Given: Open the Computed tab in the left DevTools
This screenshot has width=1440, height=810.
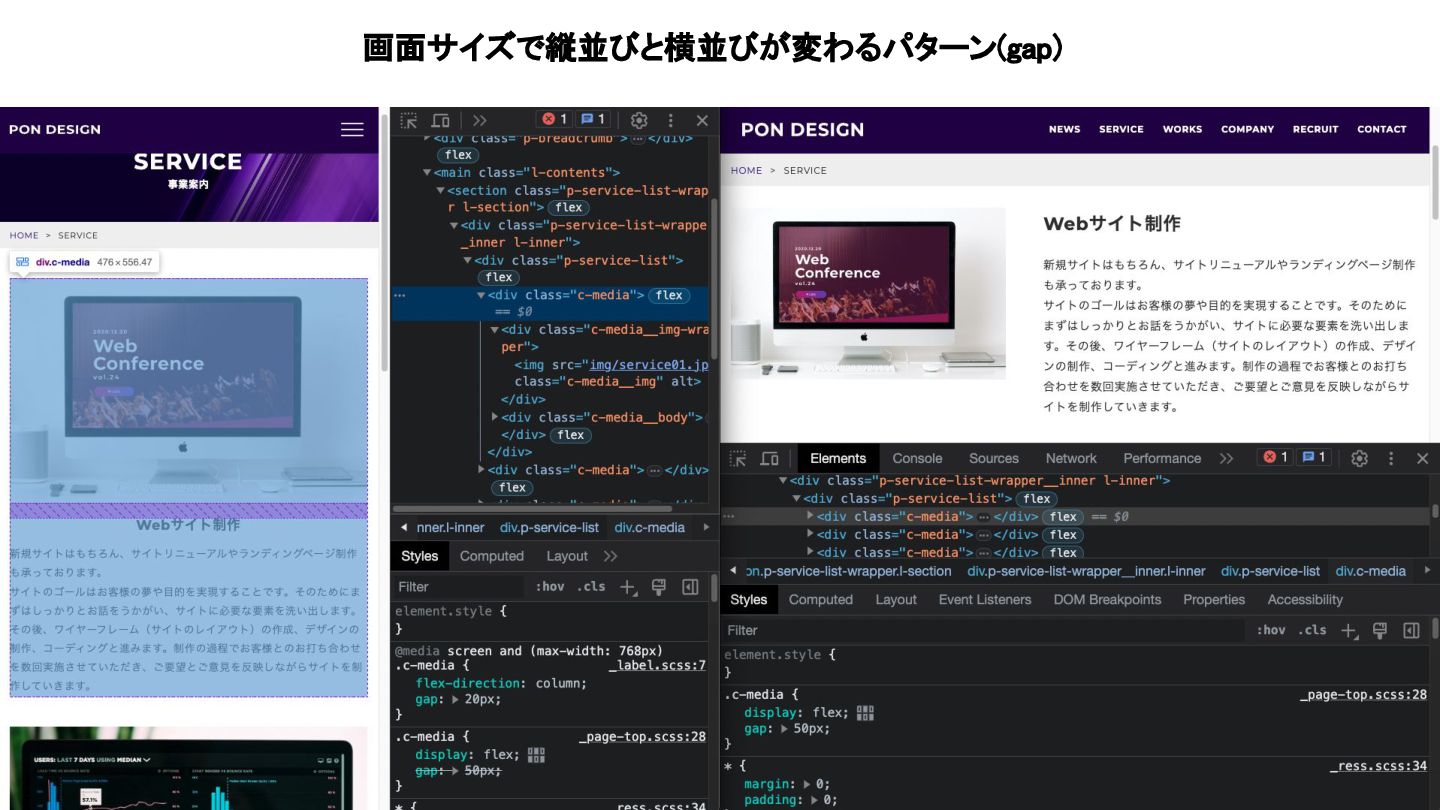Looking at the screenshot, I should click(492, 556).
